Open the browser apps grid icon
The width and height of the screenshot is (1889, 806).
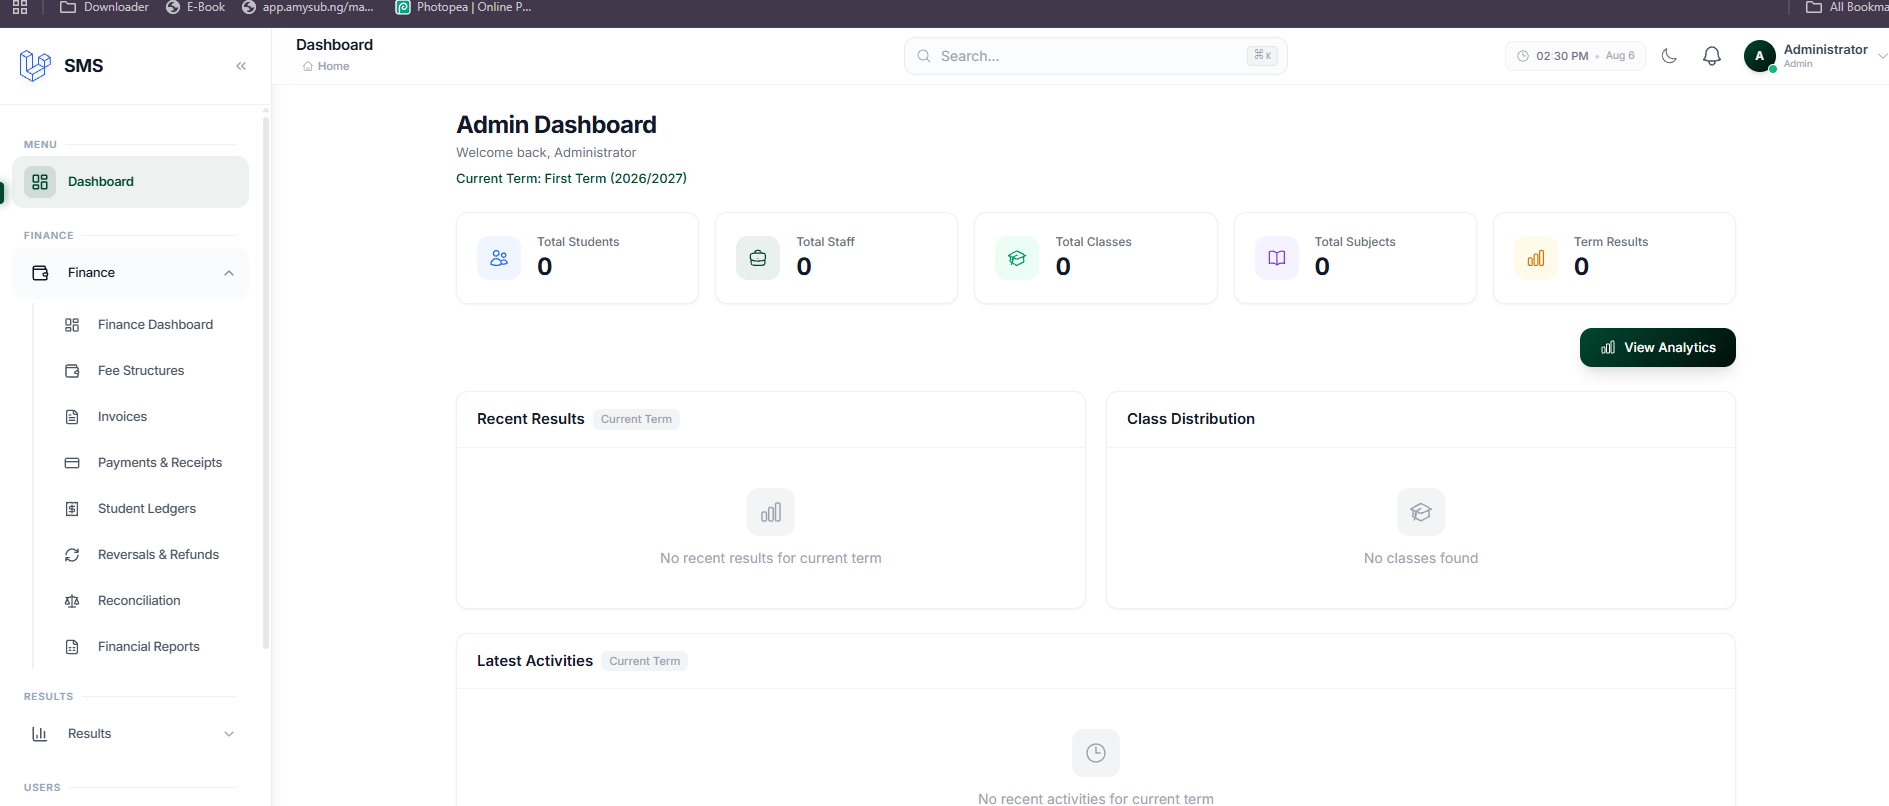coord(20,7)
